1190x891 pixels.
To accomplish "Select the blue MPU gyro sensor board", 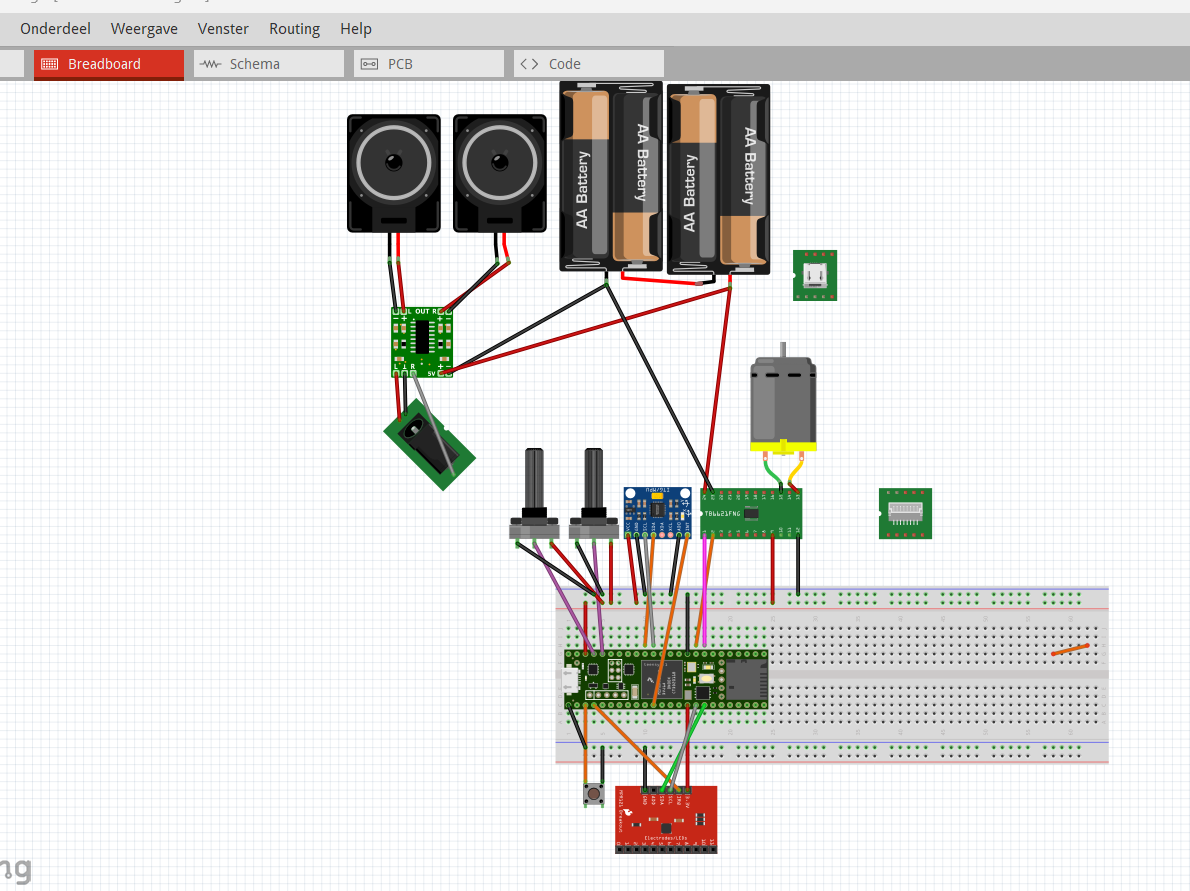I will [657, 510].
